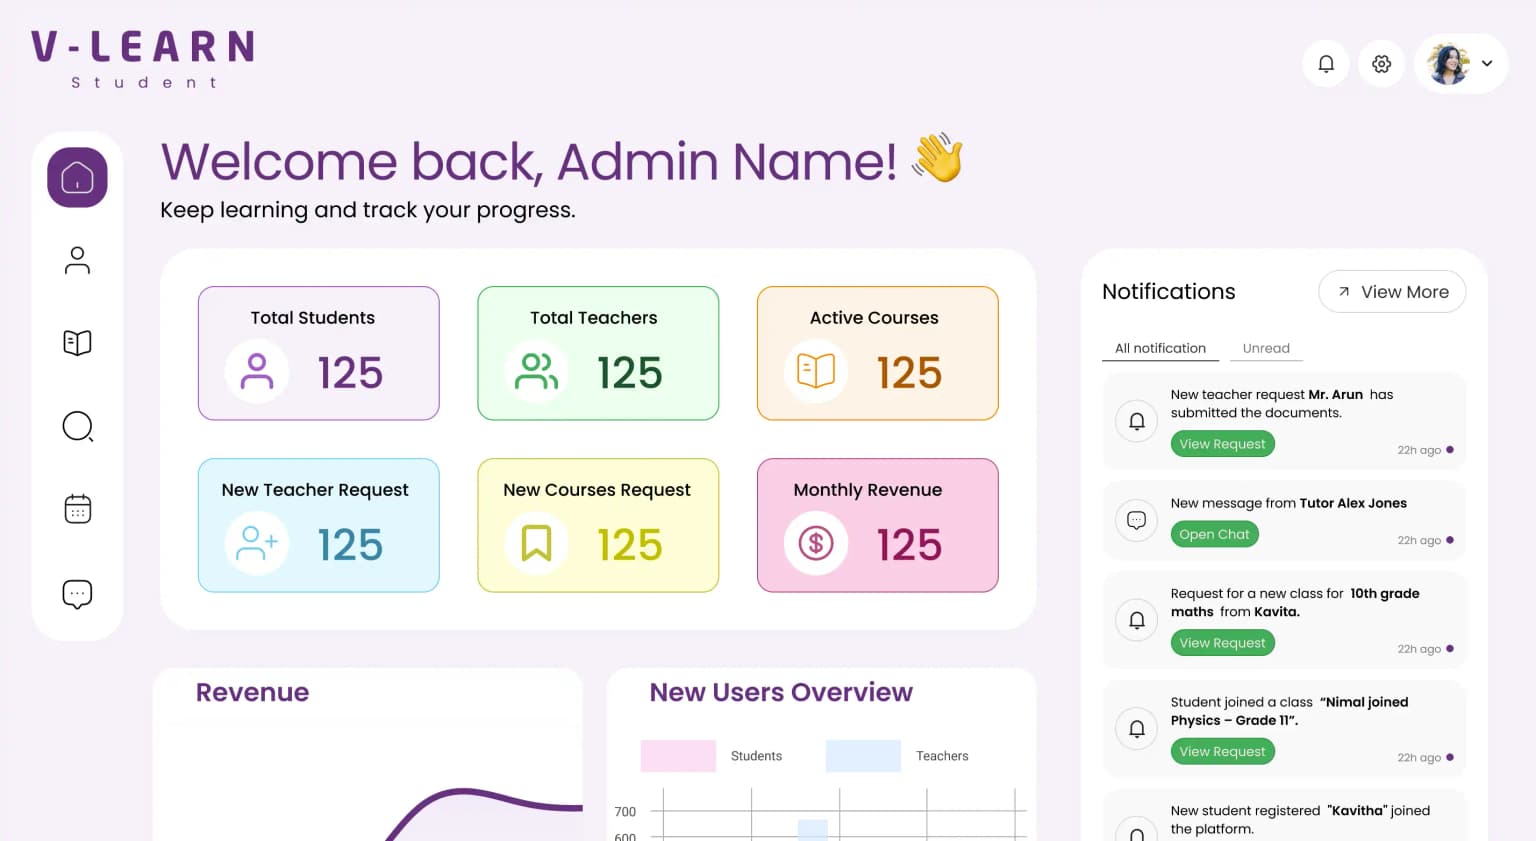Click the Monthly Revenue dollar icon

[816, 544]
